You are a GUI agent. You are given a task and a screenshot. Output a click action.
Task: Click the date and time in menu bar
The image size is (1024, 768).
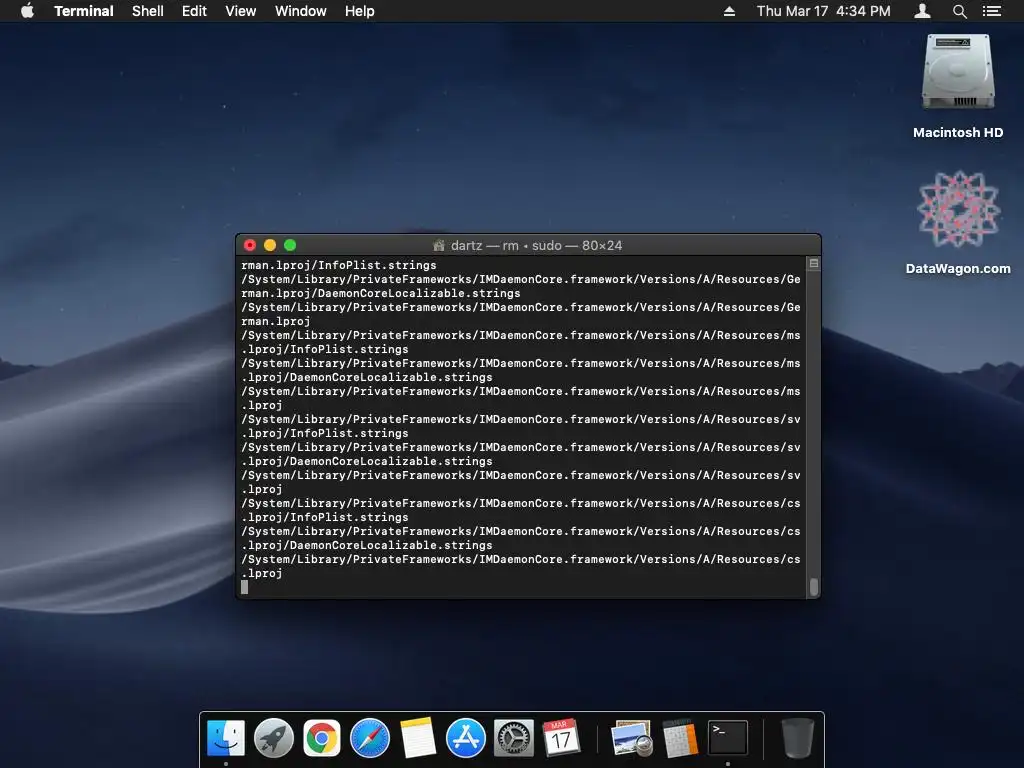coord(824,11)
